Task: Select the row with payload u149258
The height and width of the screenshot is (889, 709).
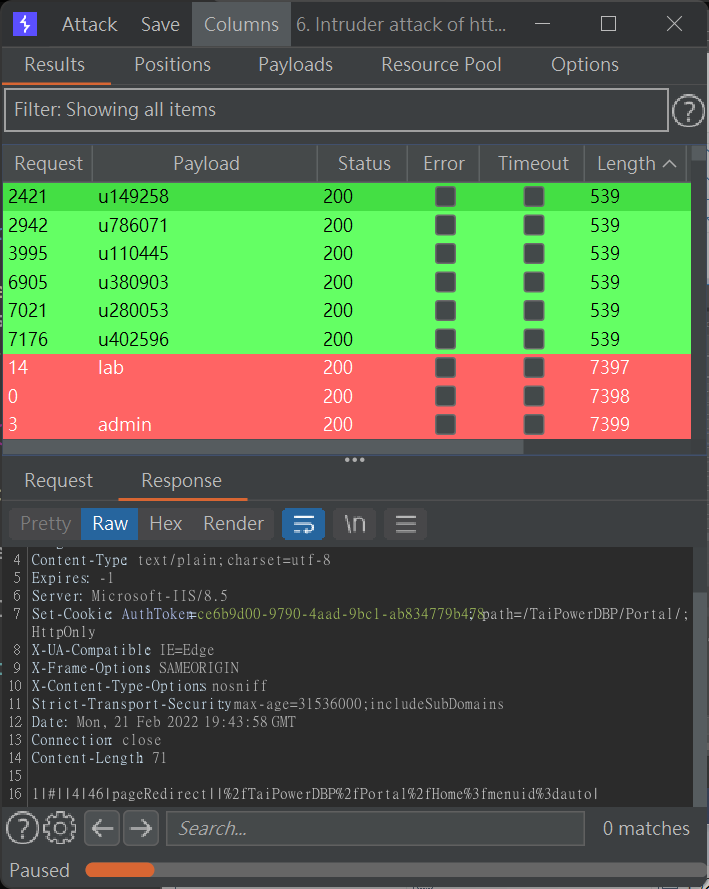Action: 347,197
